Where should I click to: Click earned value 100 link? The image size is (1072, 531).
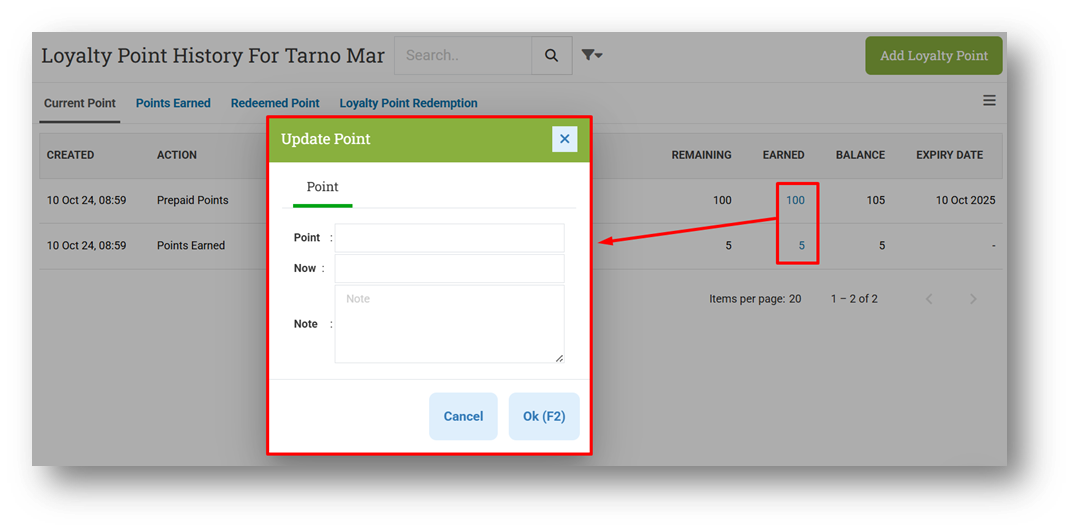click(x=795, y=200)
